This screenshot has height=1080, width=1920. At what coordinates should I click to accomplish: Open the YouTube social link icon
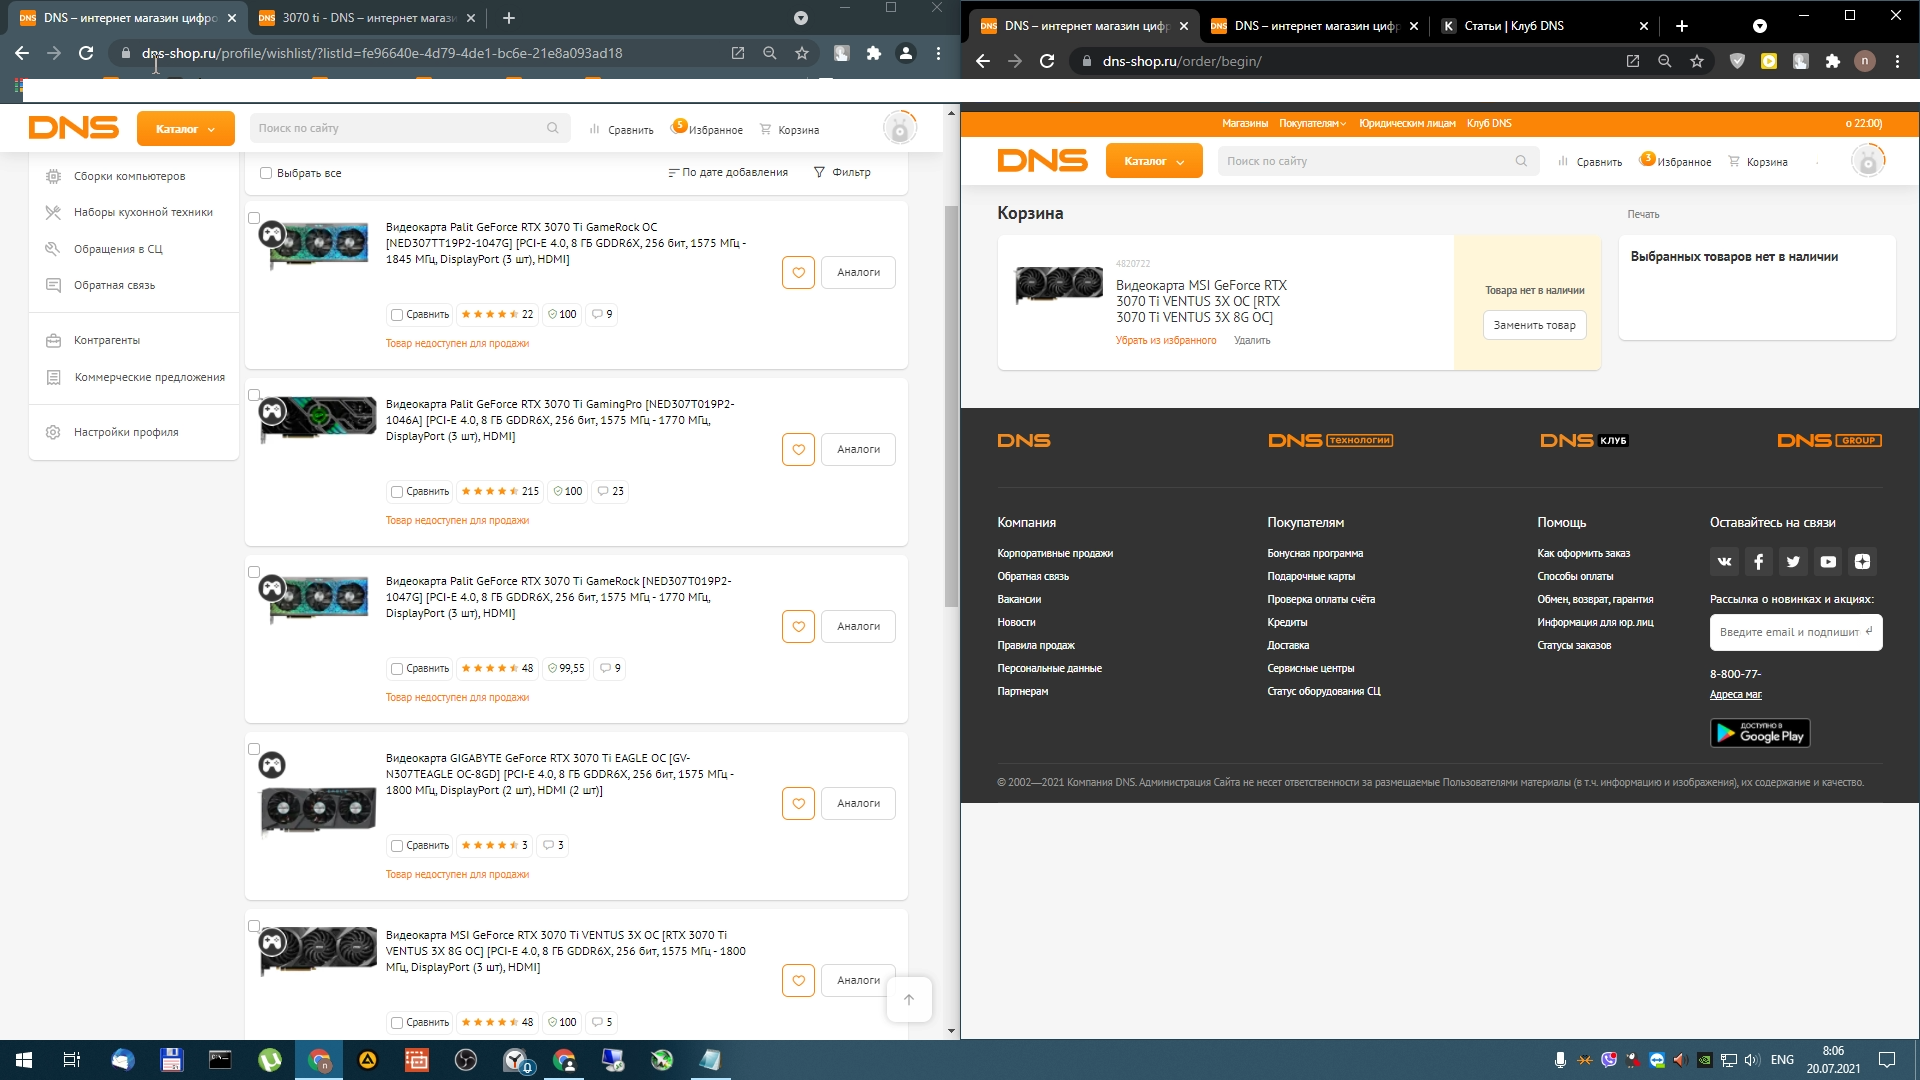point(1828,562)
